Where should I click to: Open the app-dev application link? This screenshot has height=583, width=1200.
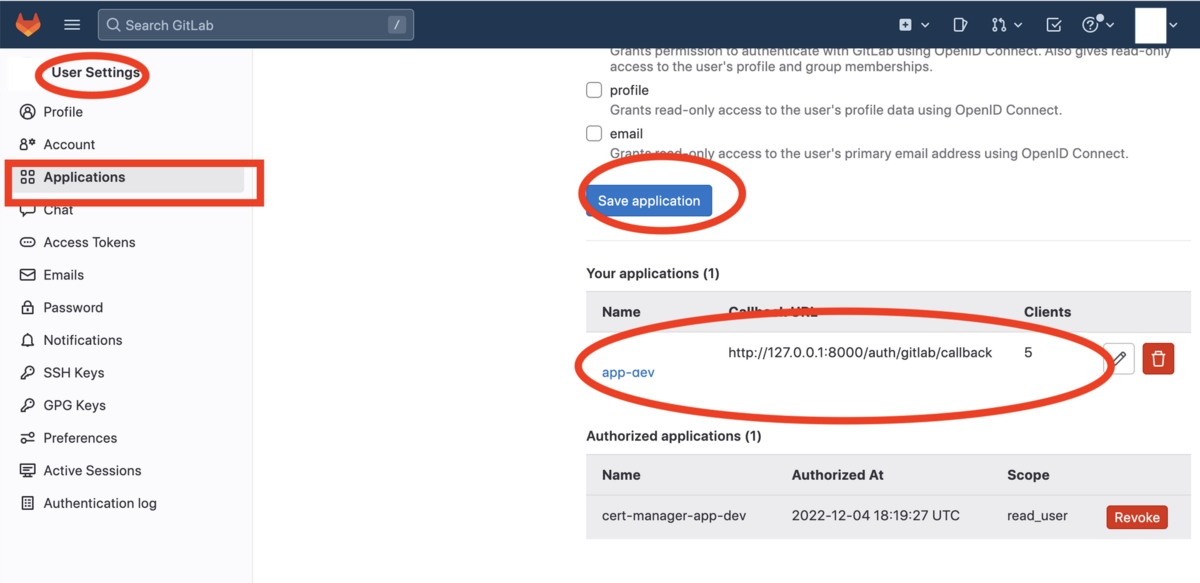[x=627, y=371]
